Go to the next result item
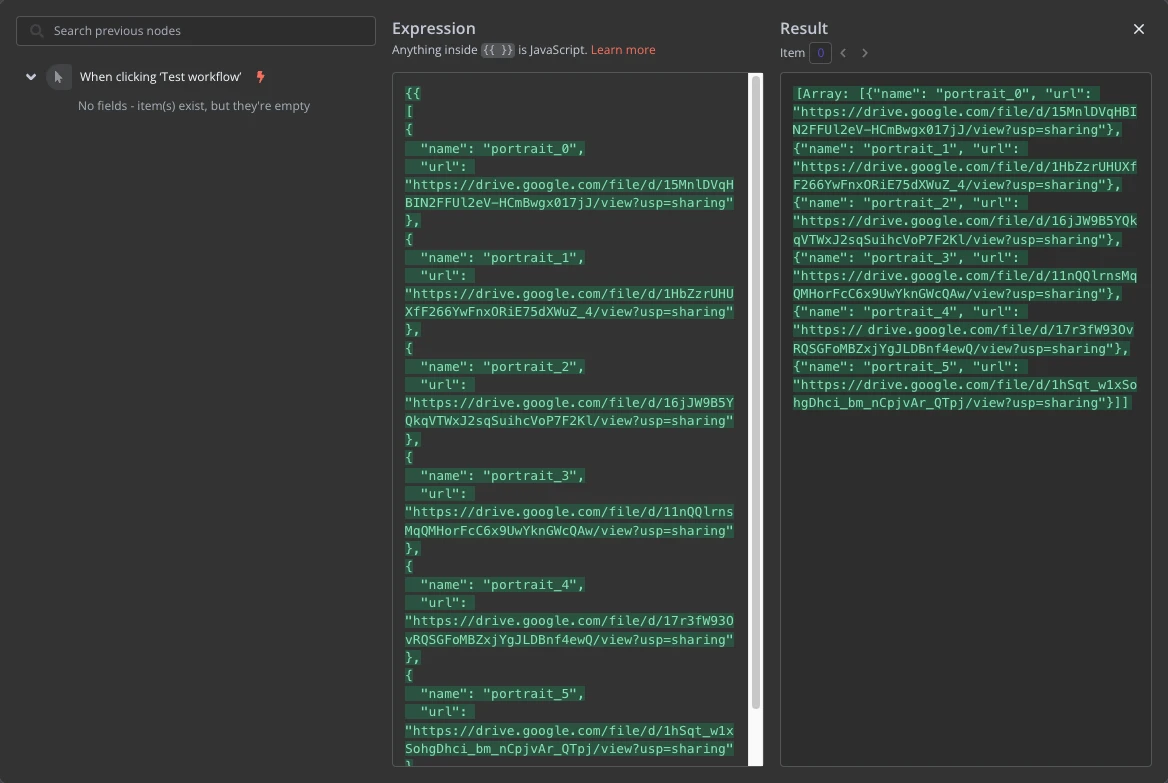The height and width of the screenshot is (783, 1168). click(865, 53)
